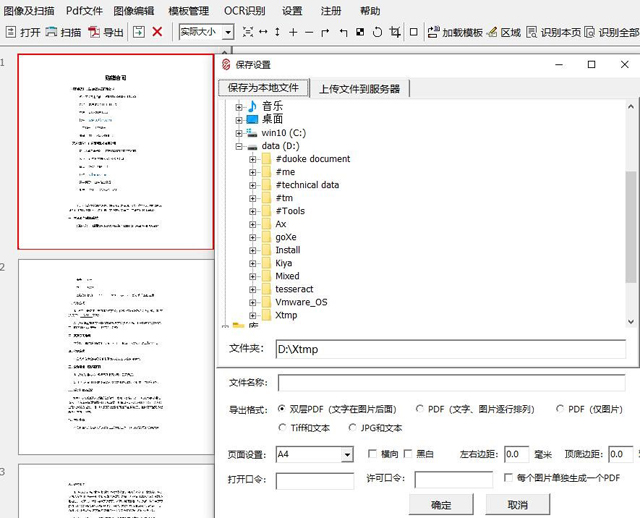Open the Pdf文件 menu
The height and width of the screenshot is (518, 640).
[84, 11]
